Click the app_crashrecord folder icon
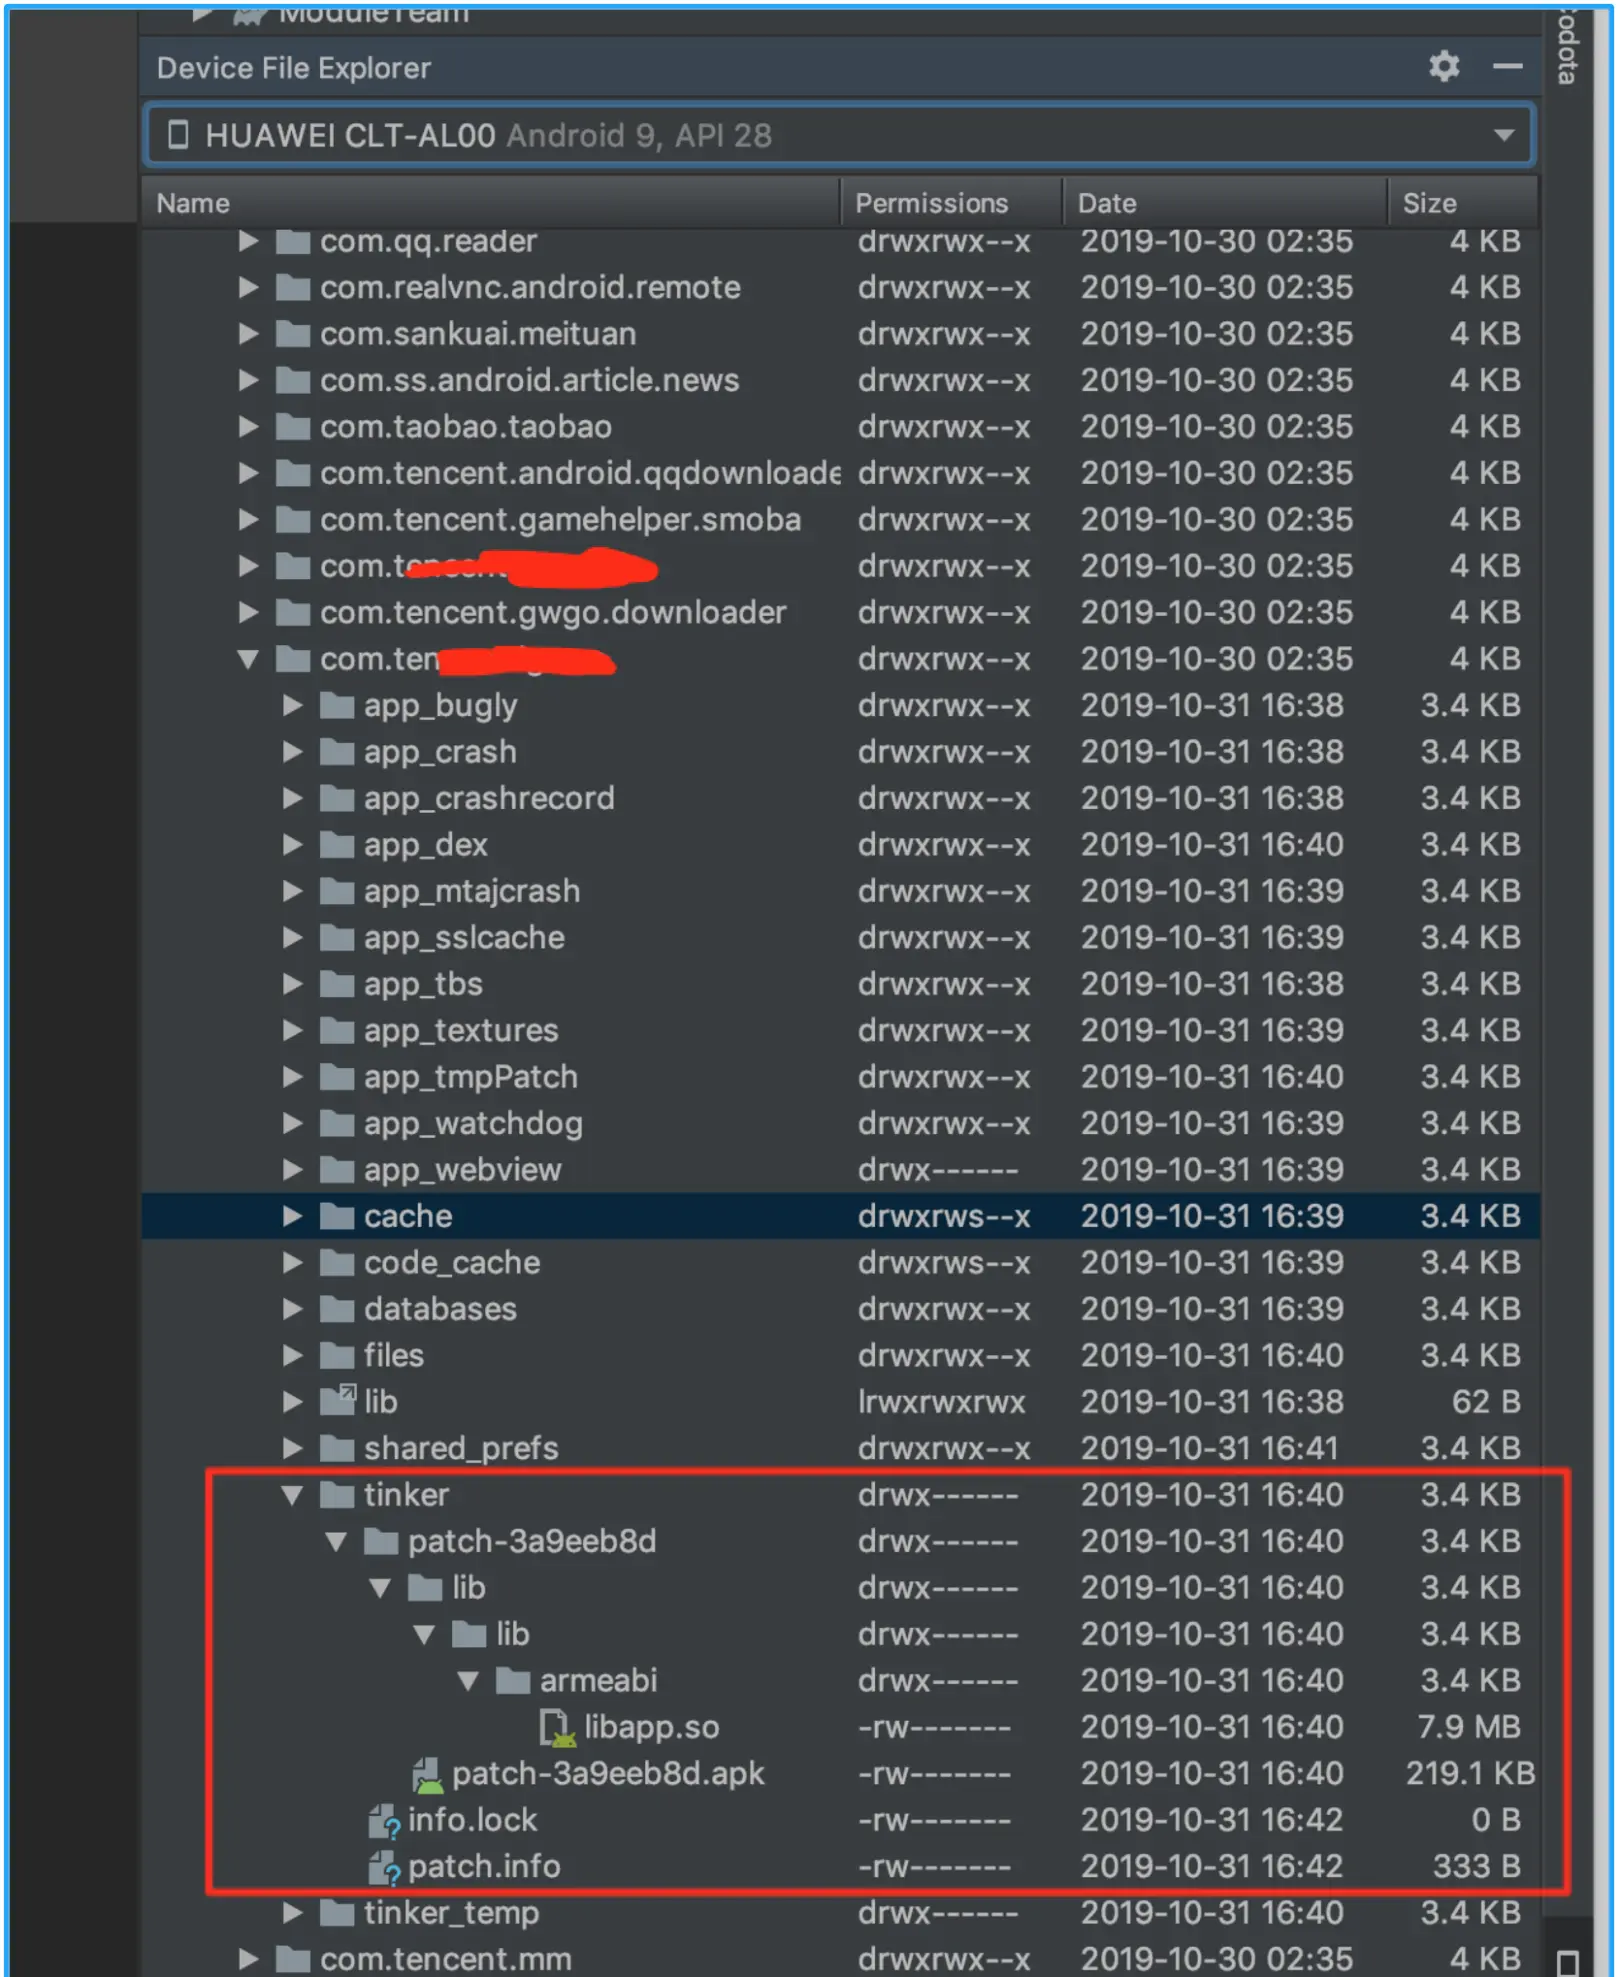Image resolution: width=1620 pixels, height=1977 pixels. (x=337, y=798)
